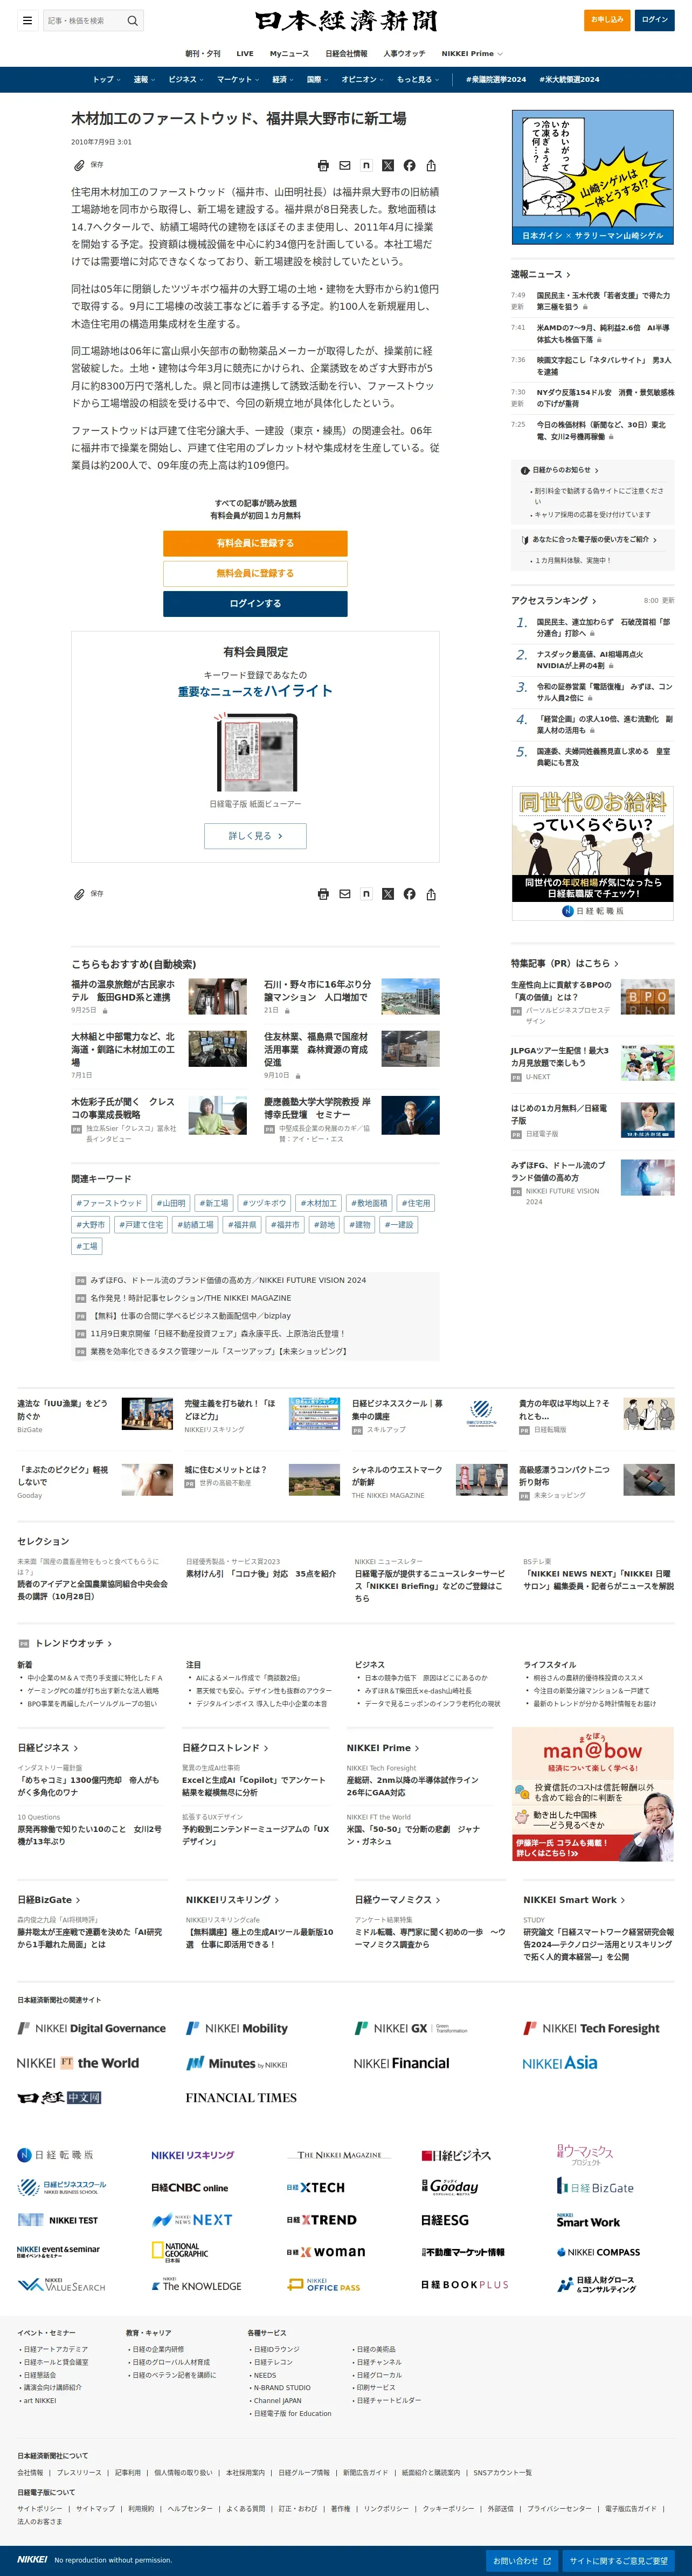692x2576 pixels.
Task: Expand the NIKKEI Prime dropdown in top menu
Action: pyautogui.click(x=472, y=54)
